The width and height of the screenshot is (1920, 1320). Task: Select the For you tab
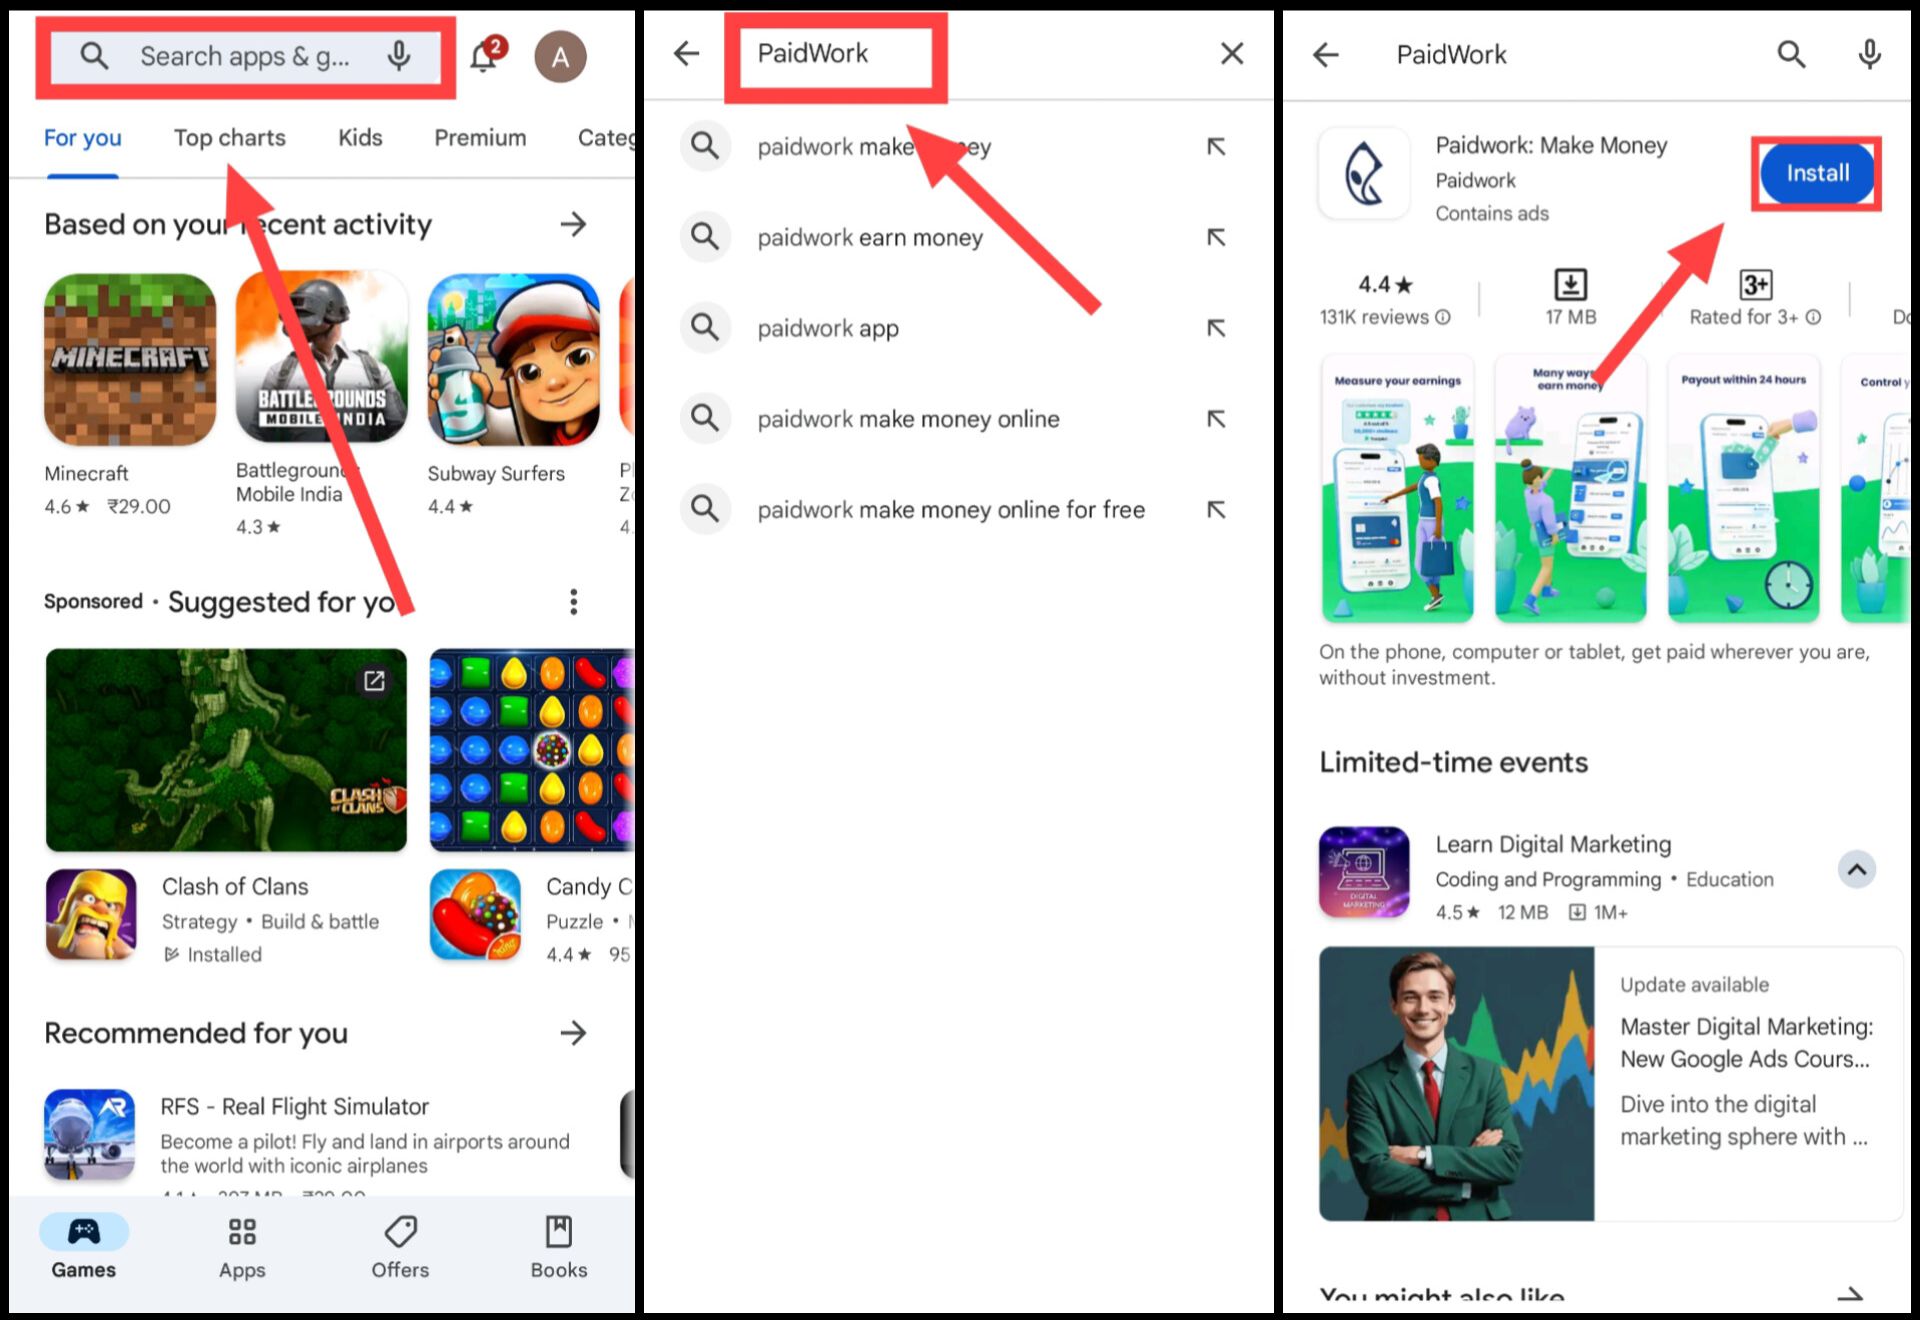click(x=83, y=138)
